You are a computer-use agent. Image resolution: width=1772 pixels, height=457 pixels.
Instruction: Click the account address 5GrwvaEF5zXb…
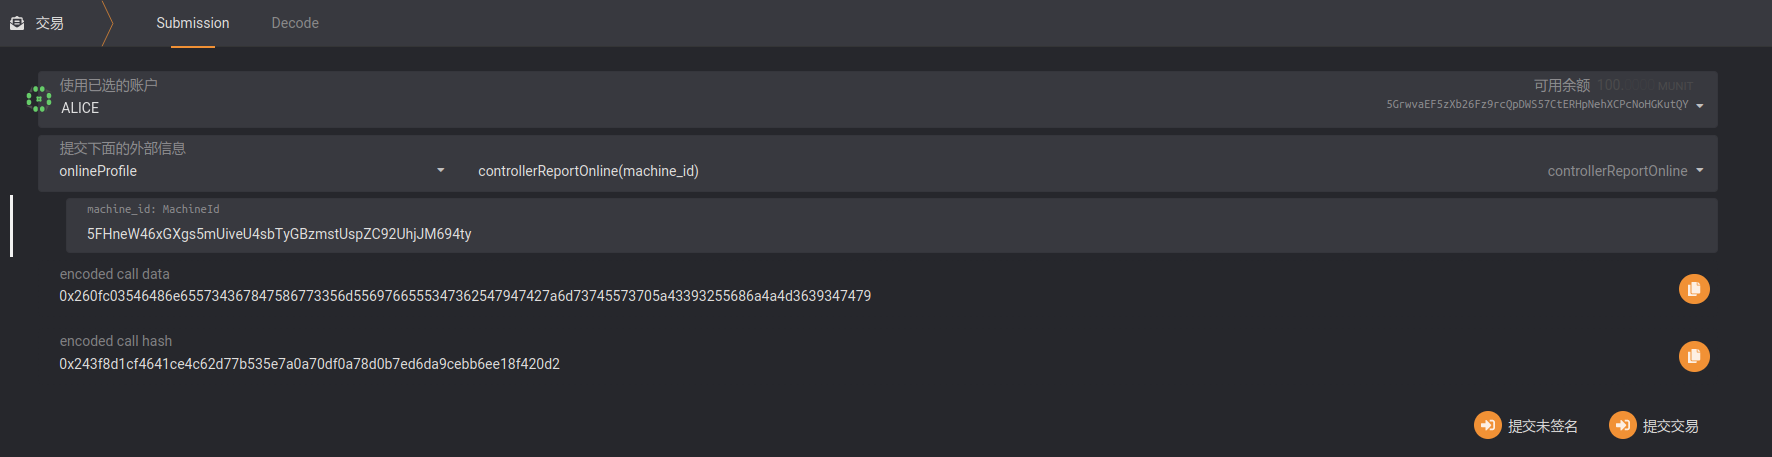(x=1537, y=104)
